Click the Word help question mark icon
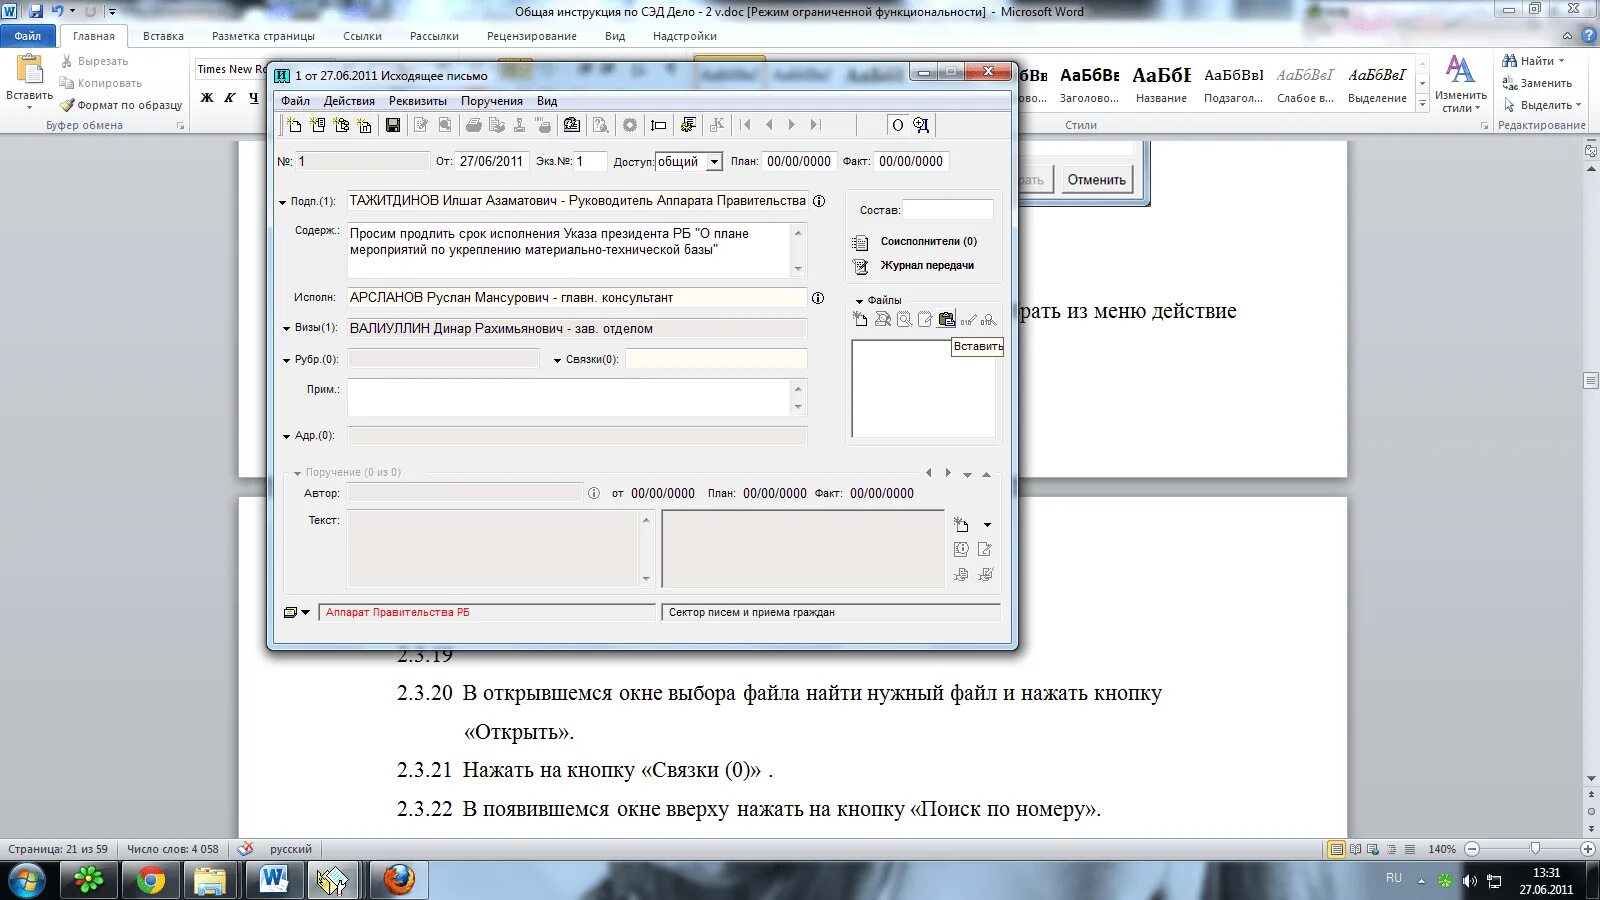The image size is (1600, 900). (1588, 35)
